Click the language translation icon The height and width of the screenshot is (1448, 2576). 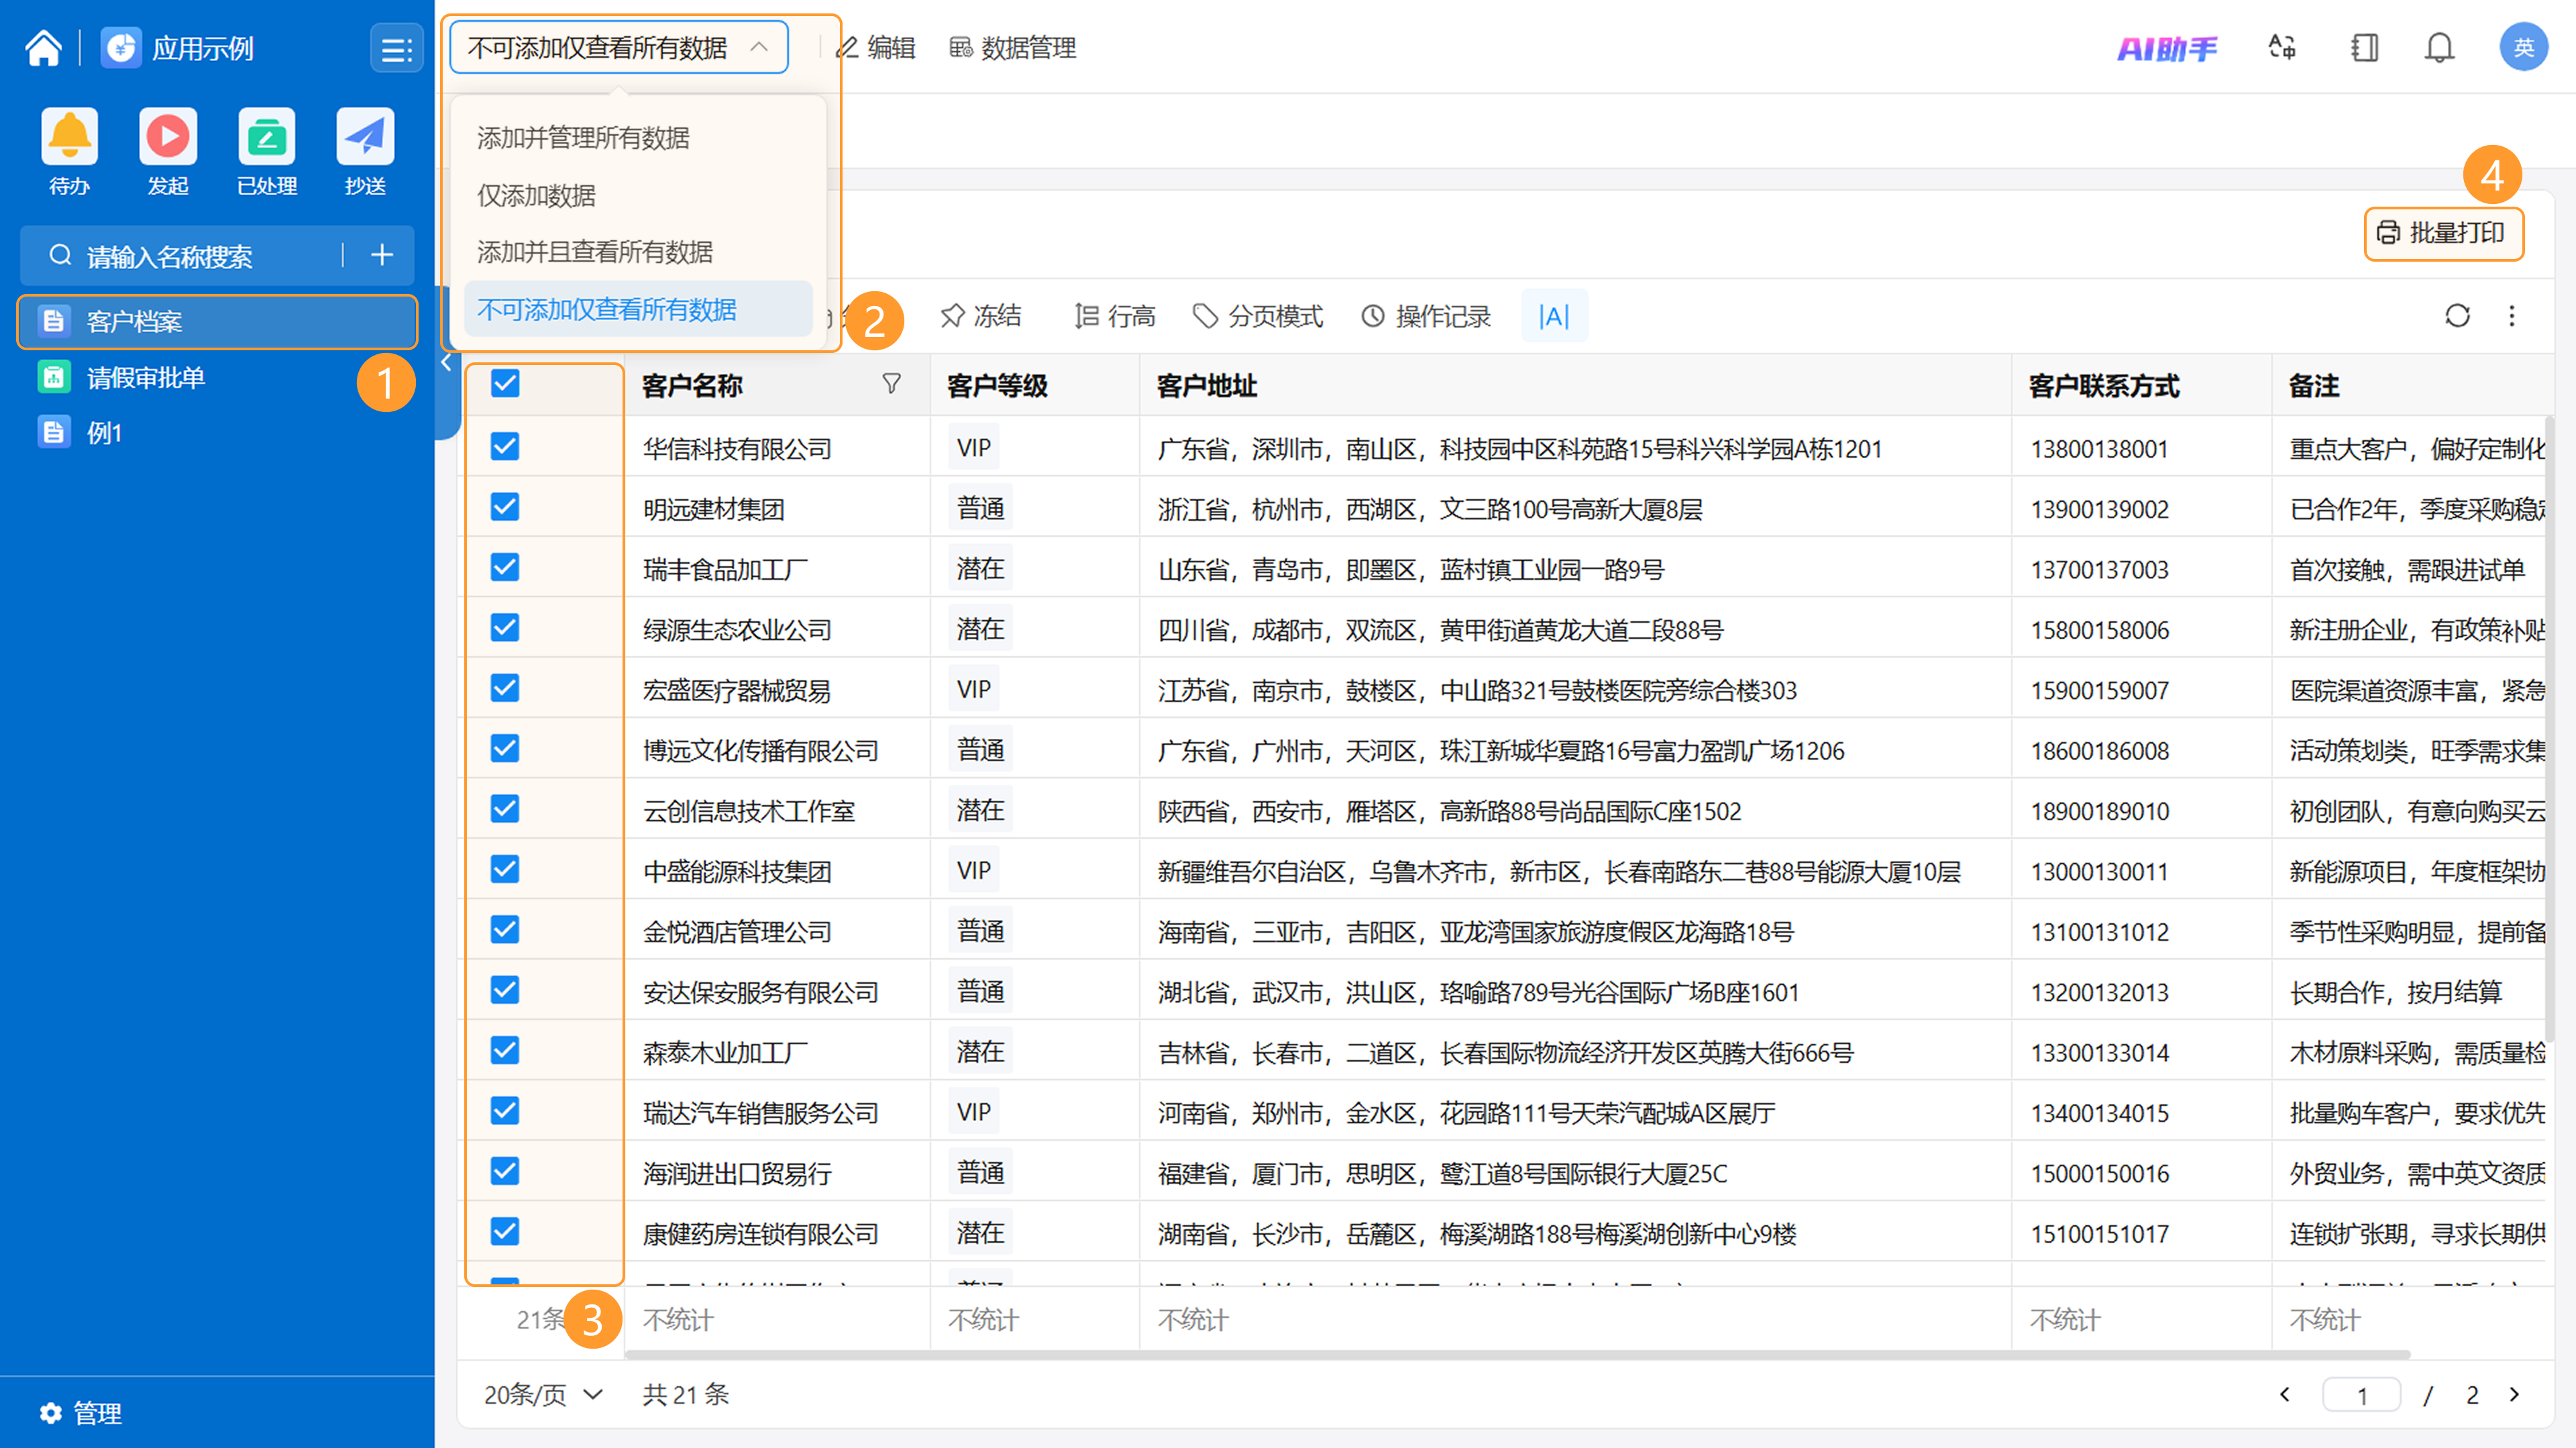point(2282,48)
